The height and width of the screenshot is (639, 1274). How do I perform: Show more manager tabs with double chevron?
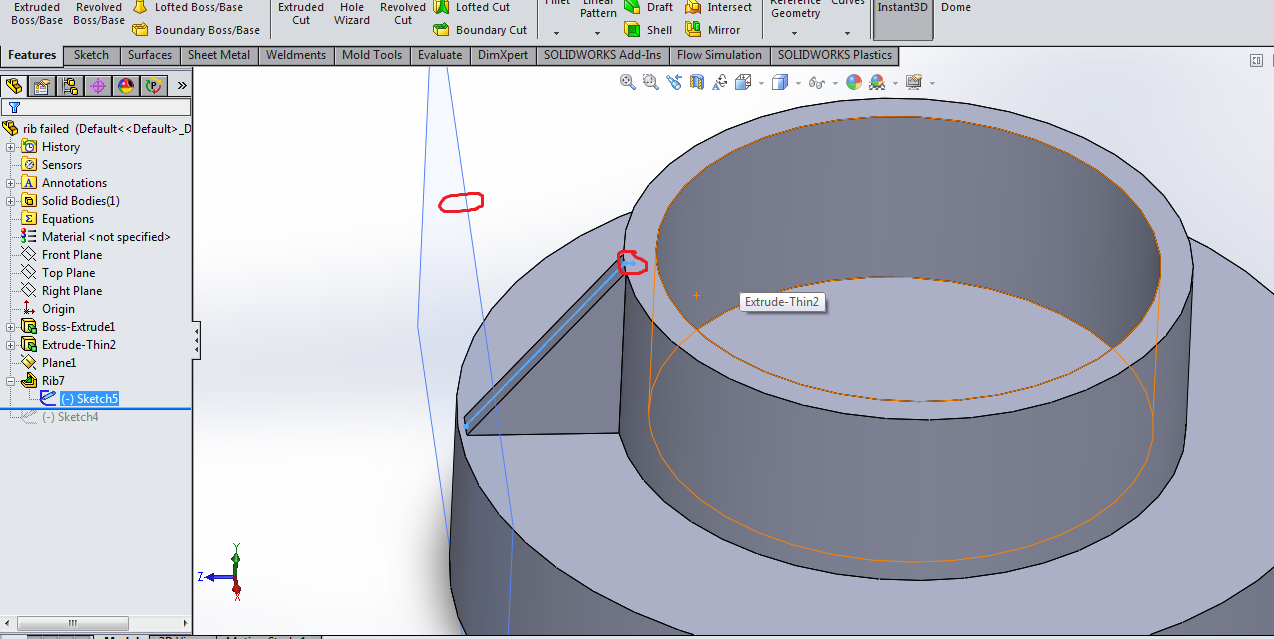[182, 86]
